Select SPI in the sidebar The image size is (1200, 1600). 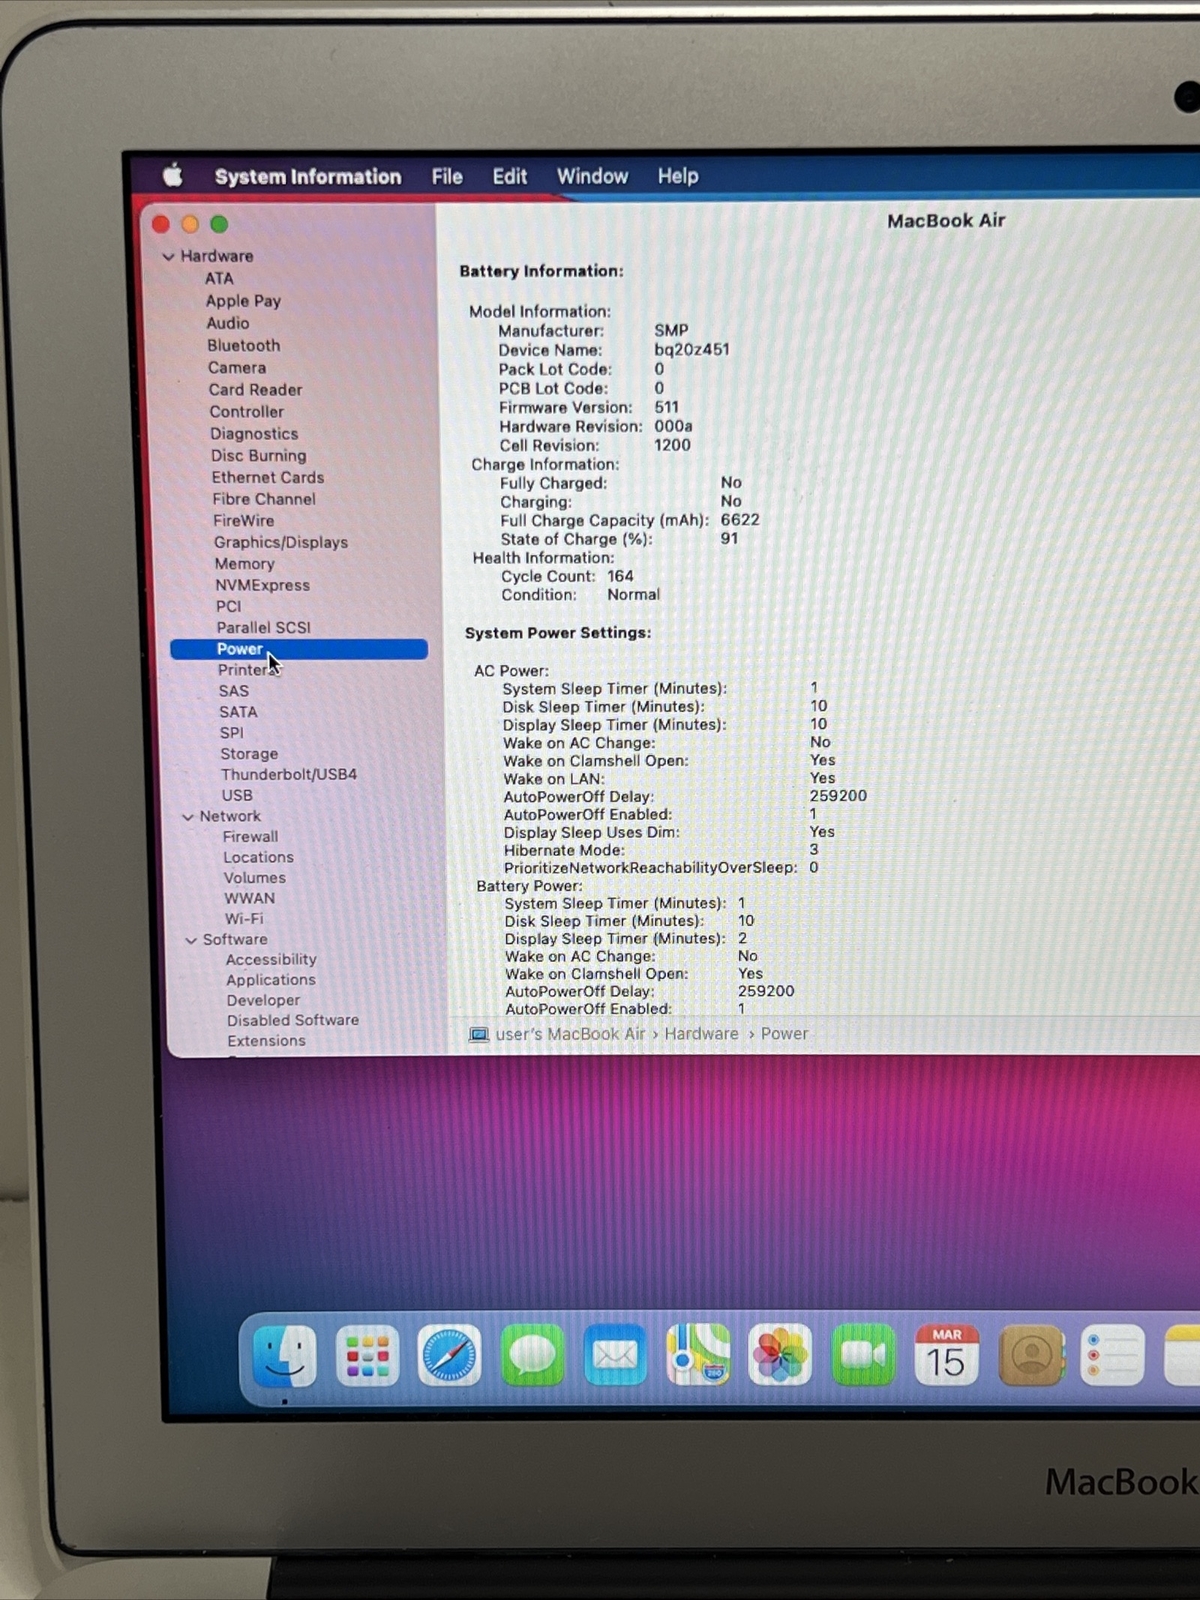(231, 733)
